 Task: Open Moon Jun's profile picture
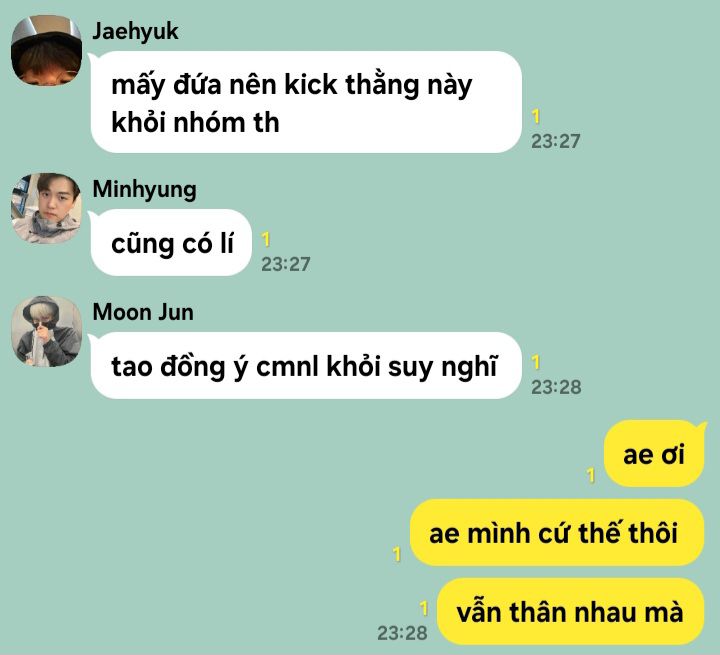46,331
